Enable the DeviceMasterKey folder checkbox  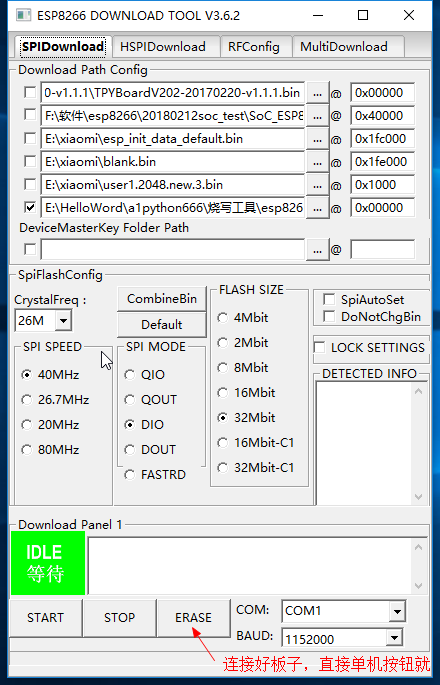coord(30,249)
